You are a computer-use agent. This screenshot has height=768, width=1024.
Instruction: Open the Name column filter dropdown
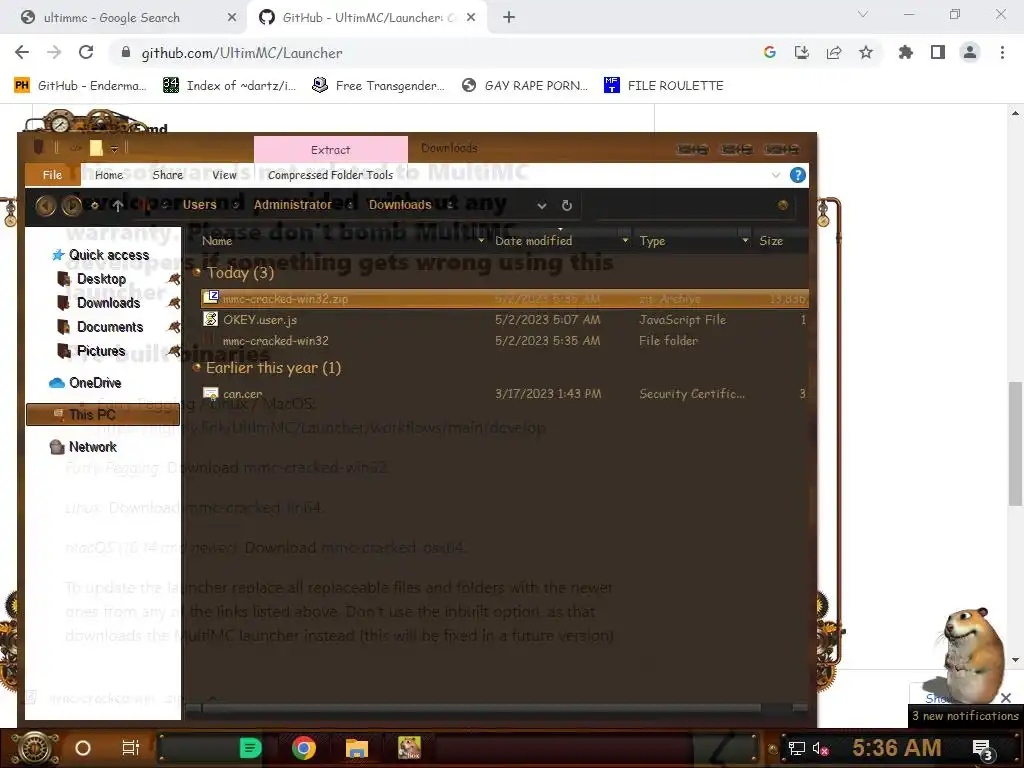pyautogui.click(x=481, y=241)
